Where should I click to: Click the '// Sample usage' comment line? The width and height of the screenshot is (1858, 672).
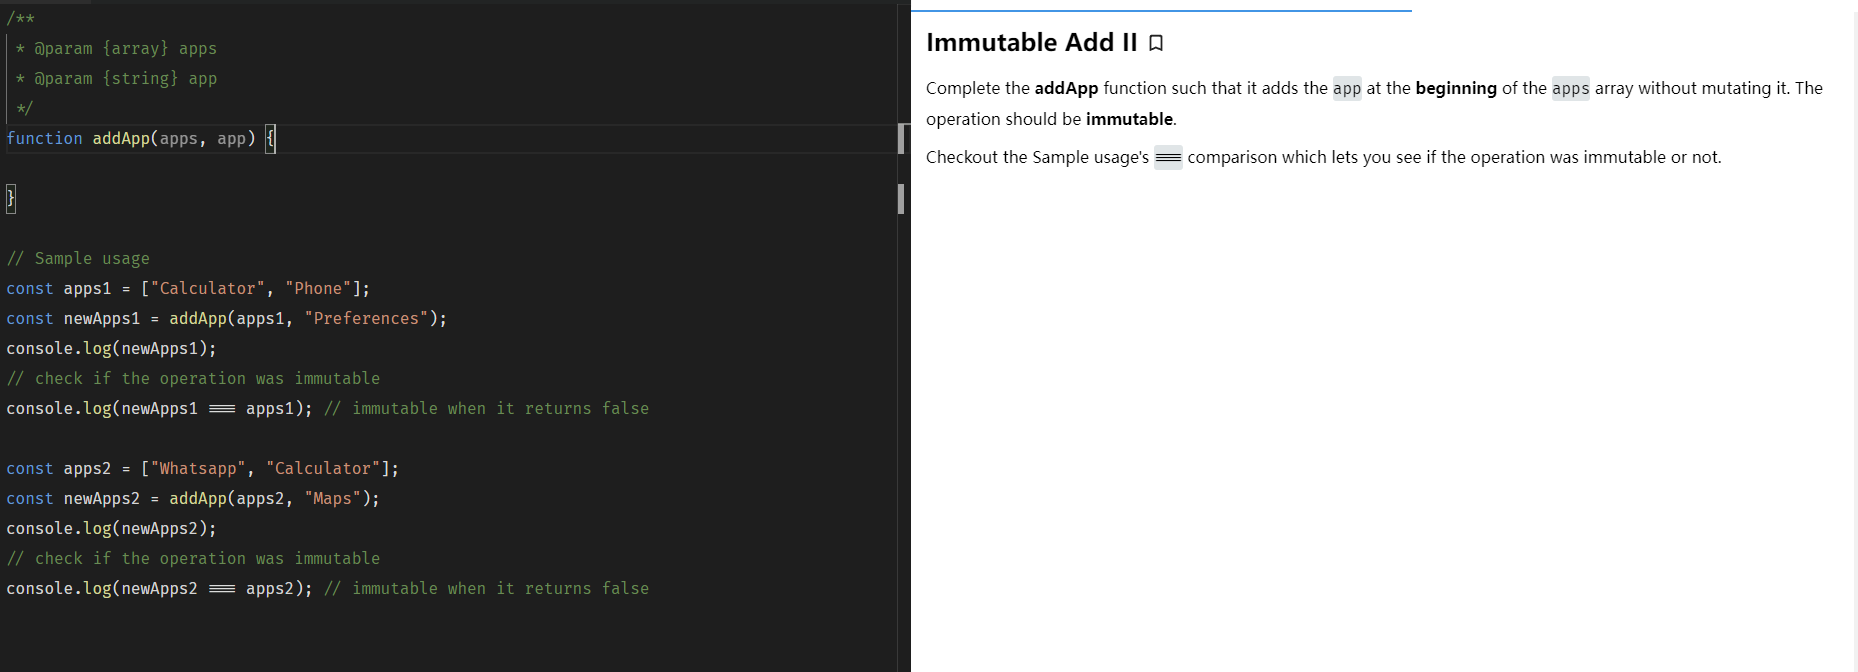point(78,258)
